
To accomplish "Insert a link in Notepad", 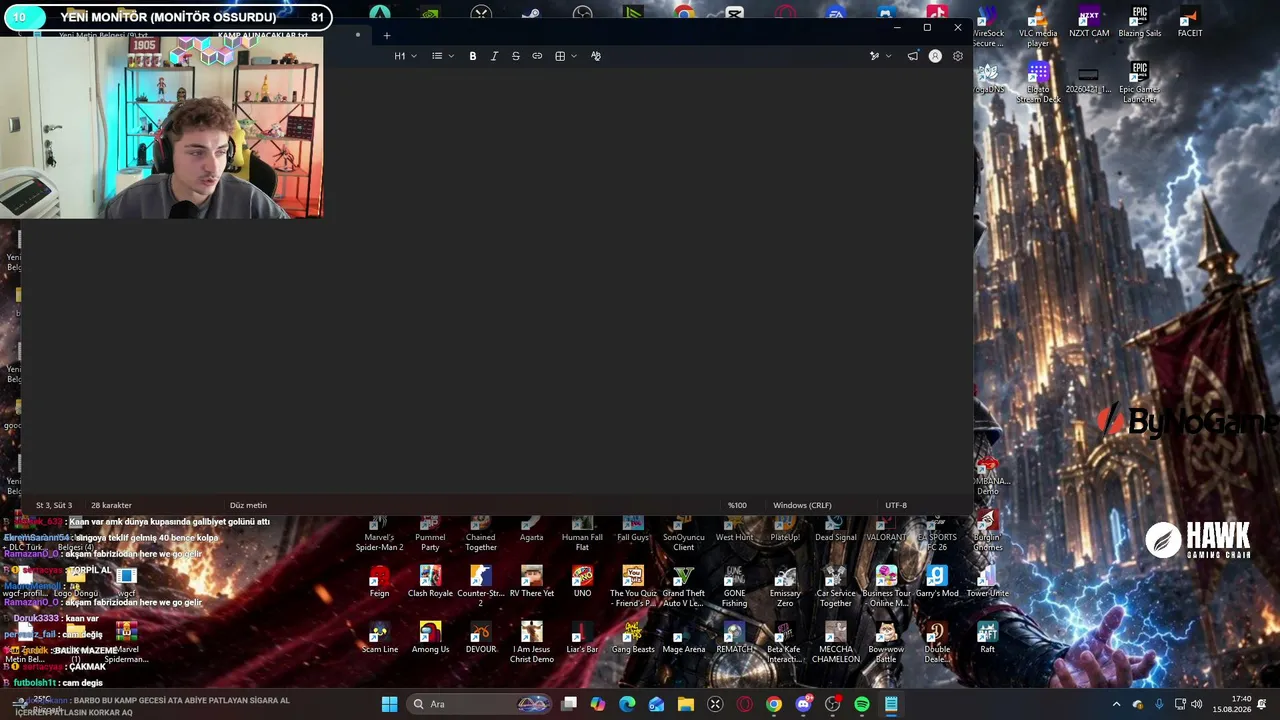I will tap(537, 56).
